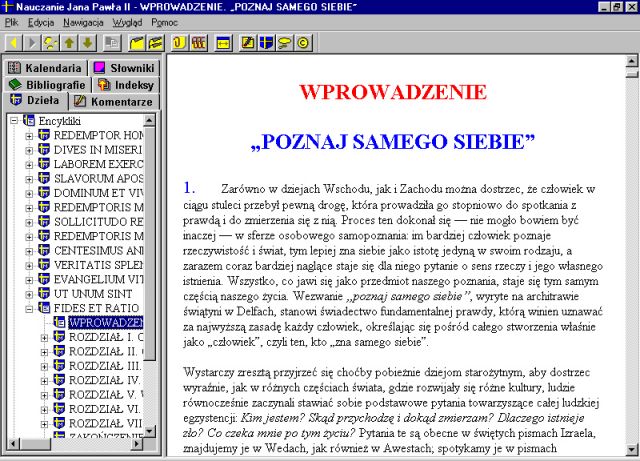The image size is (640, 461).
Task: Click the page icon beside WPROWADZEN
Action: point(59,322)
